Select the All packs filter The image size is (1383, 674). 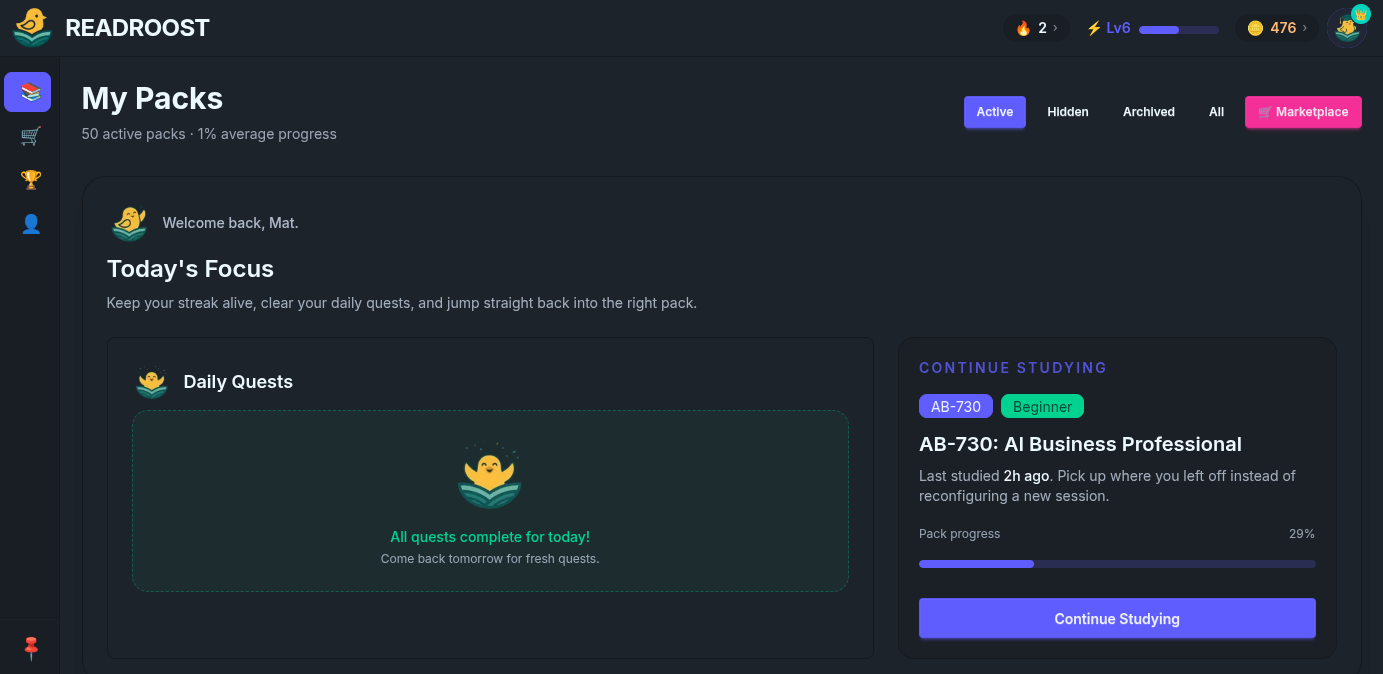(1216, 112)
